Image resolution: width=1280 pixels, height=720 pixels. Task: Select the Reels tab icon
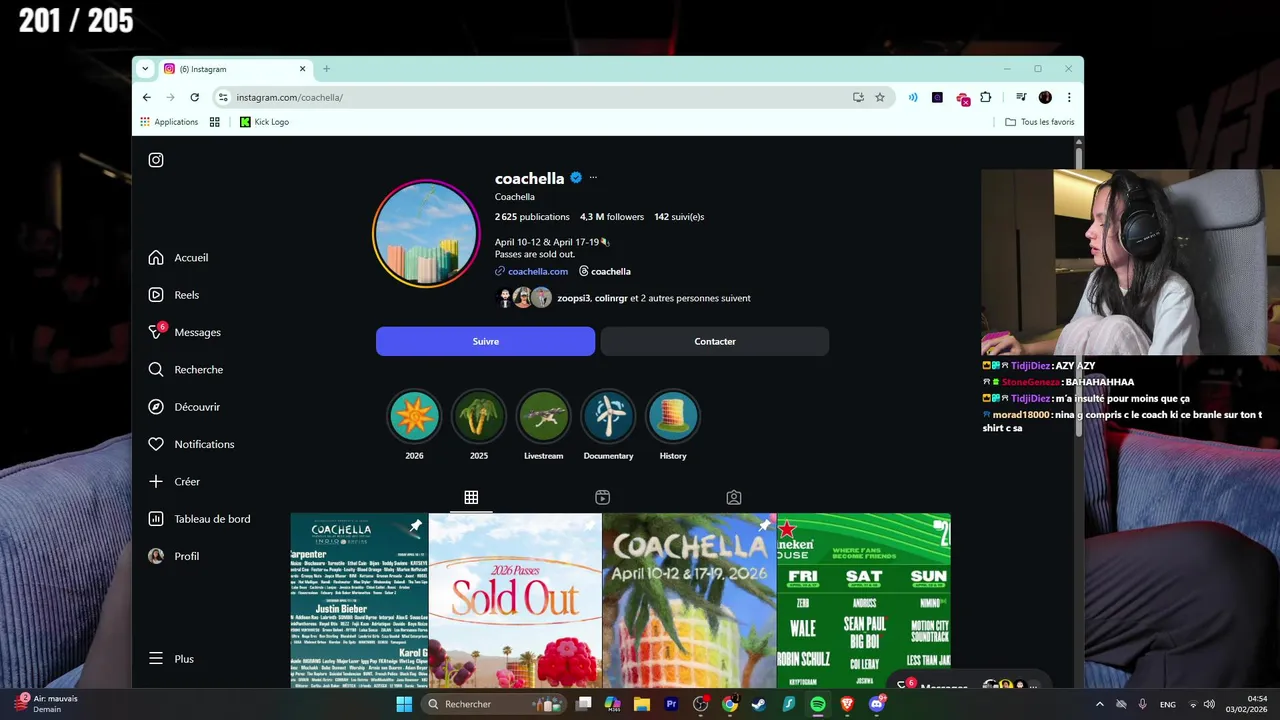[x=602, y=497]
